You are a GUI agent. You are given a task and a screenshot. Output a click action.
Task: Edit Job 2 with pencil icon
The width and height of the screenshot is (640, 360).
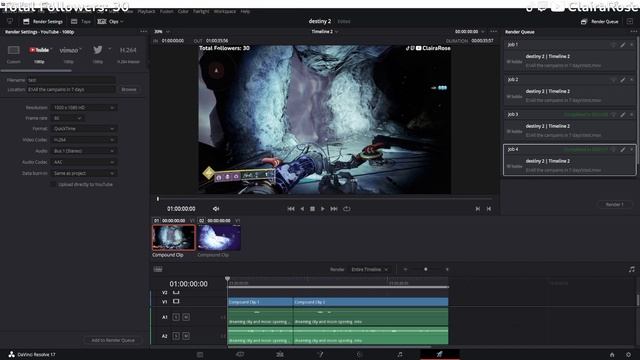[622, 80]
